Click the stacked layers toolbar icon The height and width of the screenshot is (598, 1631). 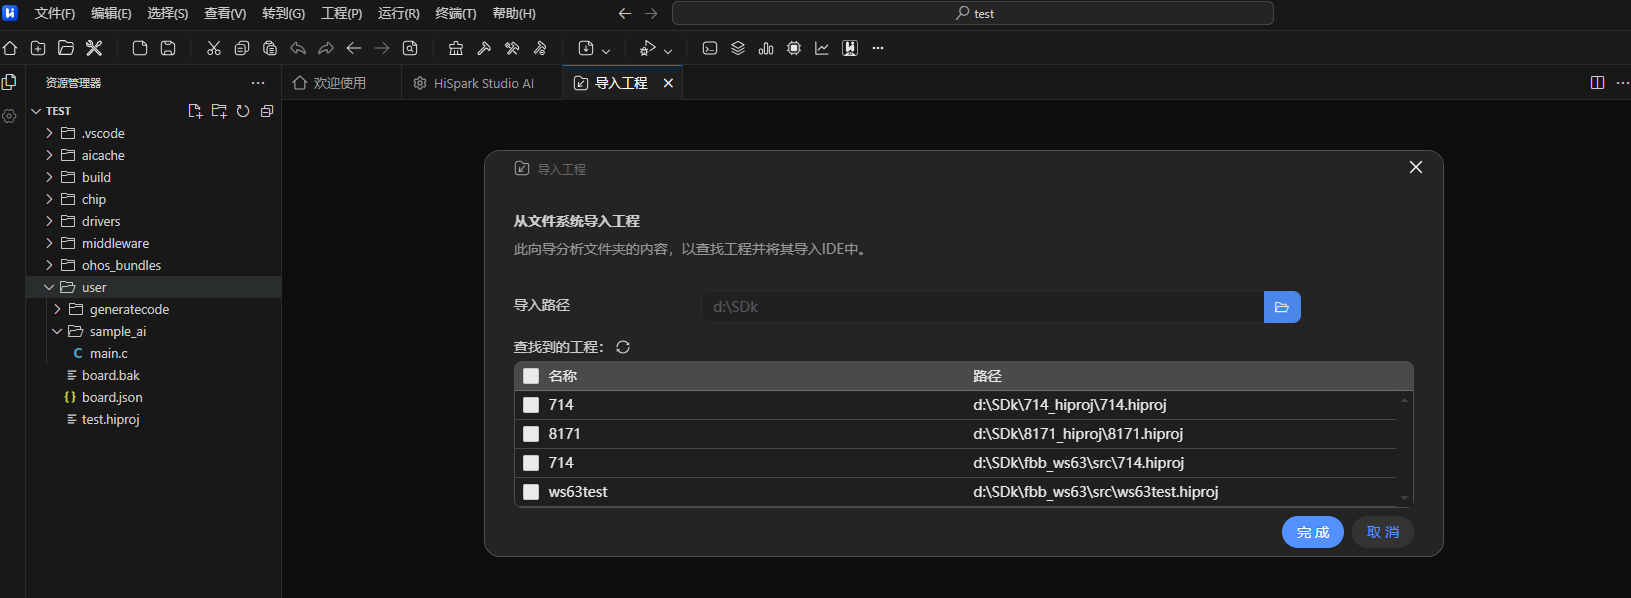click(738, 48)
